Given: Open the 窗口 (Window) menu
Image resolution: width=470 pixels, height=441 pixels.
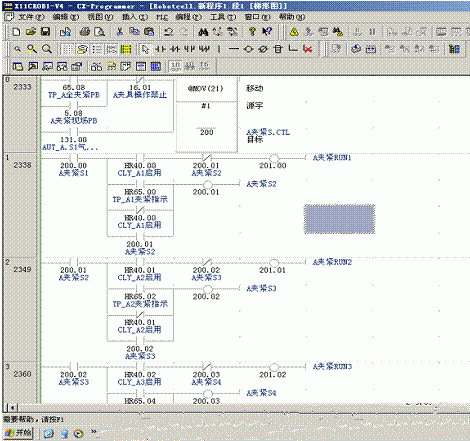Looking at the screenshot, I should pyautogui.click(x=257, y=17).
